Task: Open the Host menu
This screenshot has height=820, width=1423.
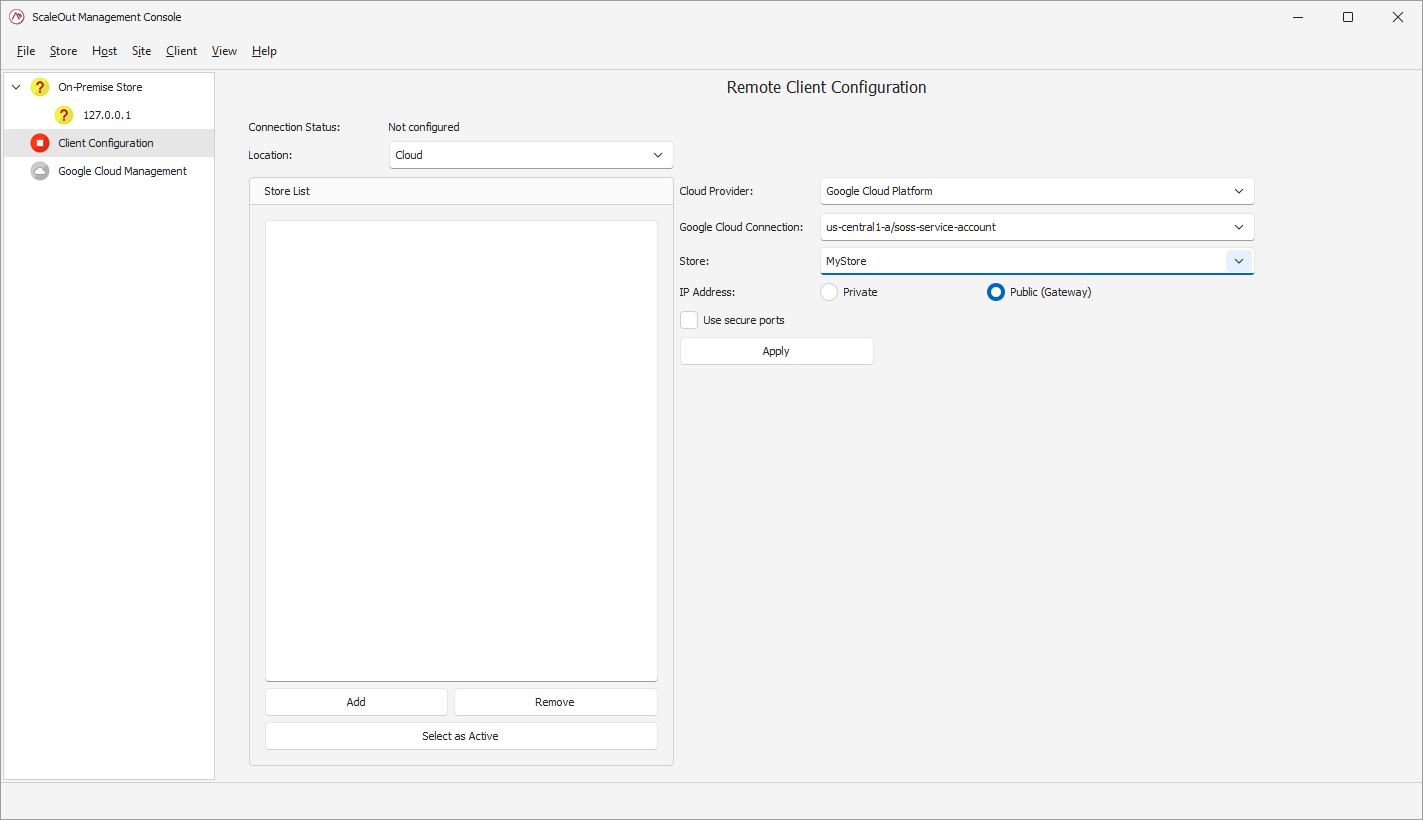Action: pyautogui.click(x=104, y=51)
